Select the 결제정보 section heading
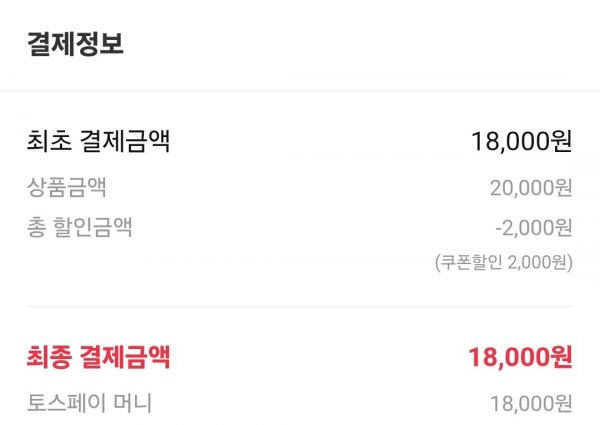 click(x=75, y=44)
